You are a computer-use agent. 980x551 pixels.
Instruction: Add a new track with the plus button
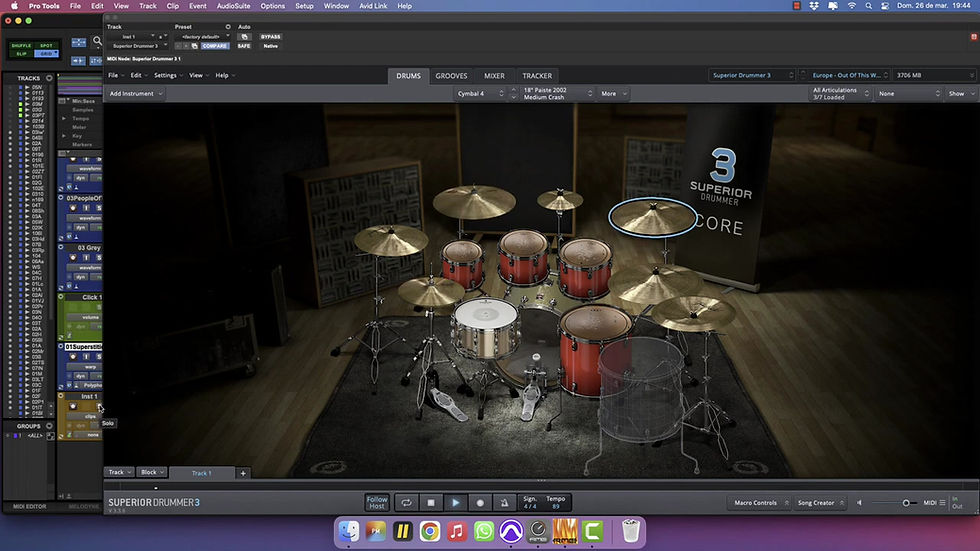click(243, 473)
